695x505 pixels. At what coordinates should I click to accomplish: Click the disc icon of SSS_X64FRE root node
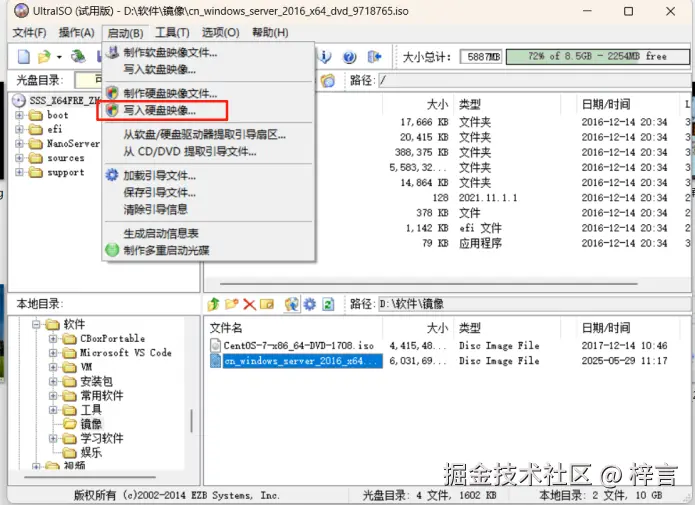point(19,101)
